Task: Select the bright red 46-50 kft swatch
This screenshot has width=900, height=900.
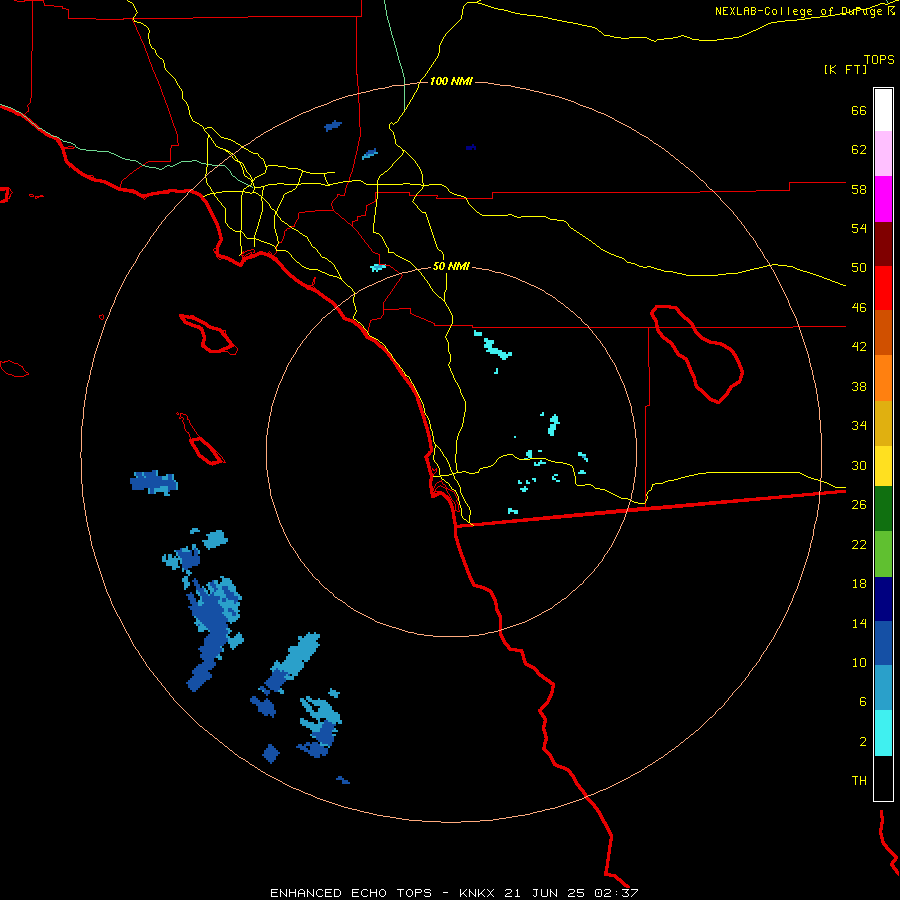Action: [883, 288]
